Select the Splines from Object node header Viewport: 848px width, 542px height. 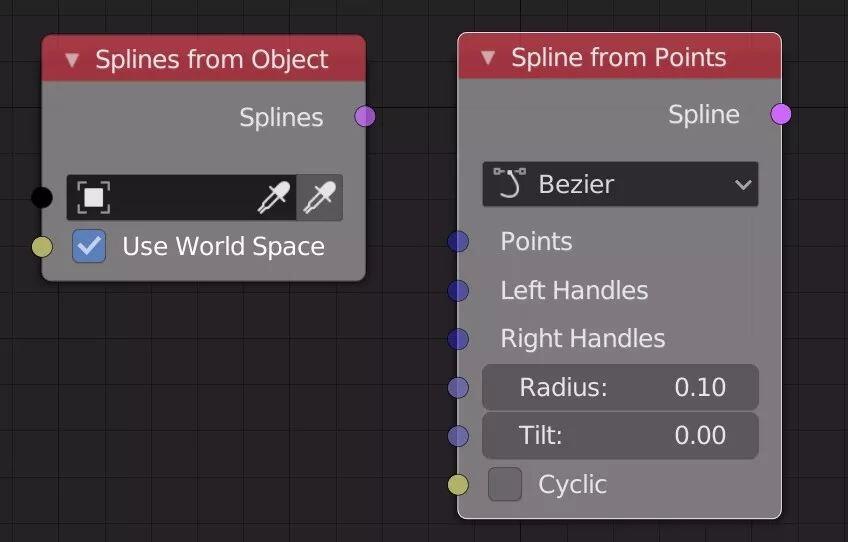tap(204, 58)
